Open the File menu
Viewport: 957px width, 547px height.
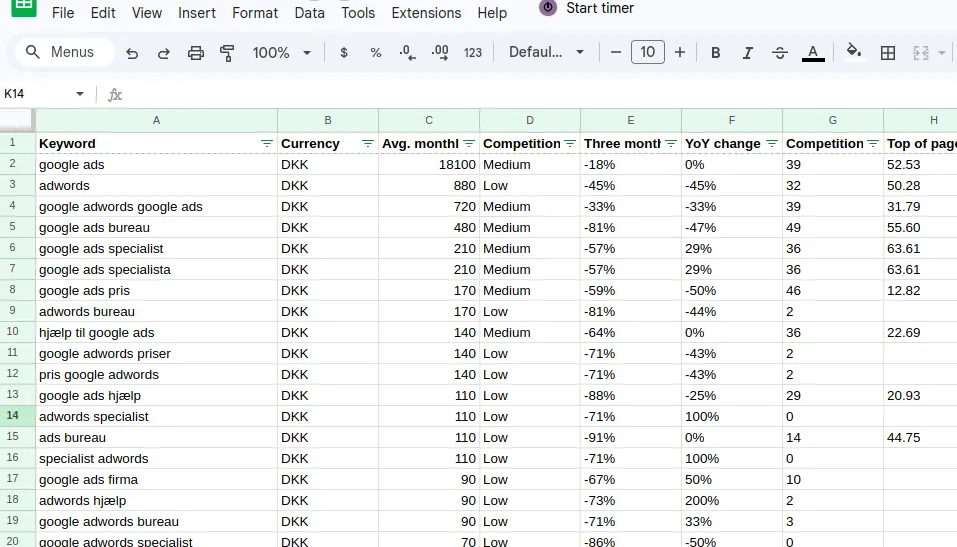[x=63, y=13]
